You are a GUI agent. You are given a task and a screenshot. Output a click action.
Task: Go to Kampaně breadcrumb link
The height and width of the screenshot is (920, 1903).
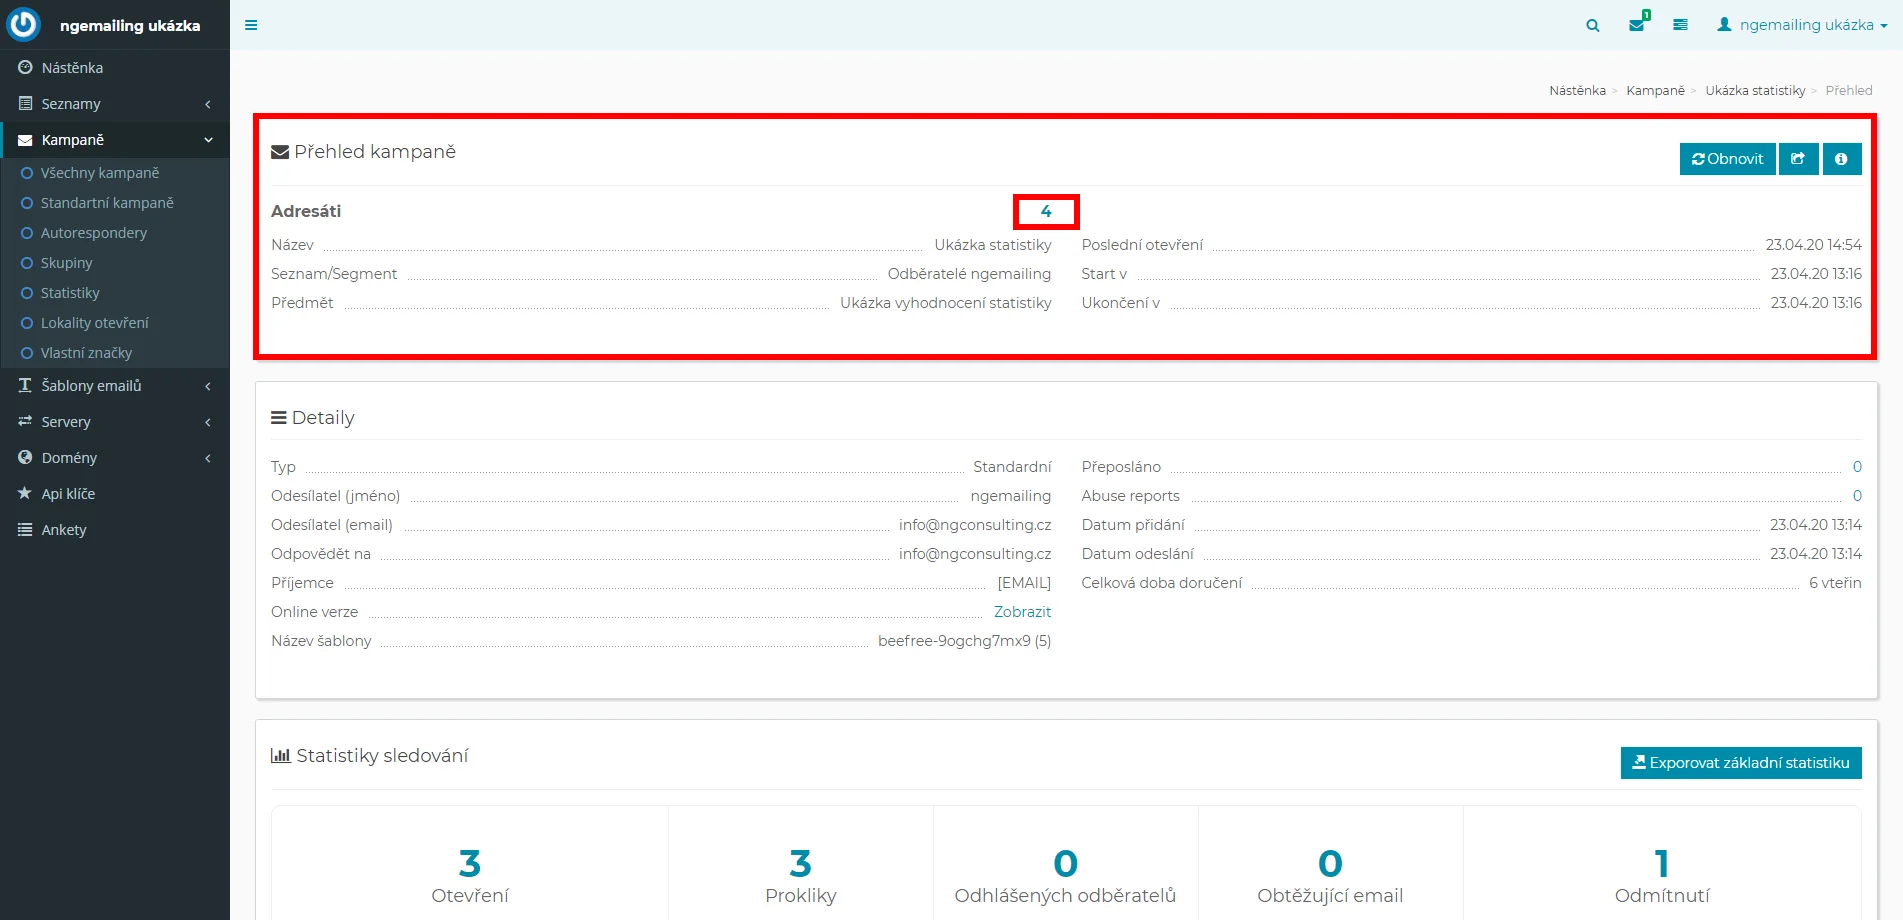click(x=1655, y=91)
